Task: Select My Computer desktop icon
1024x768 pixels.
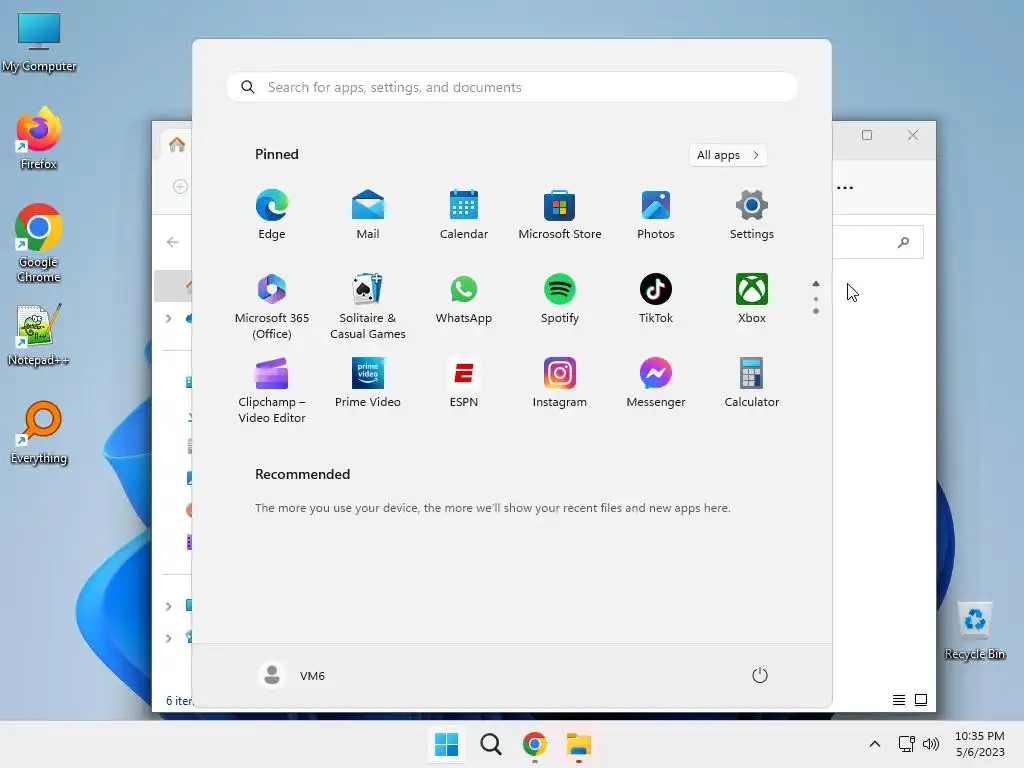Action: point(39,42)
